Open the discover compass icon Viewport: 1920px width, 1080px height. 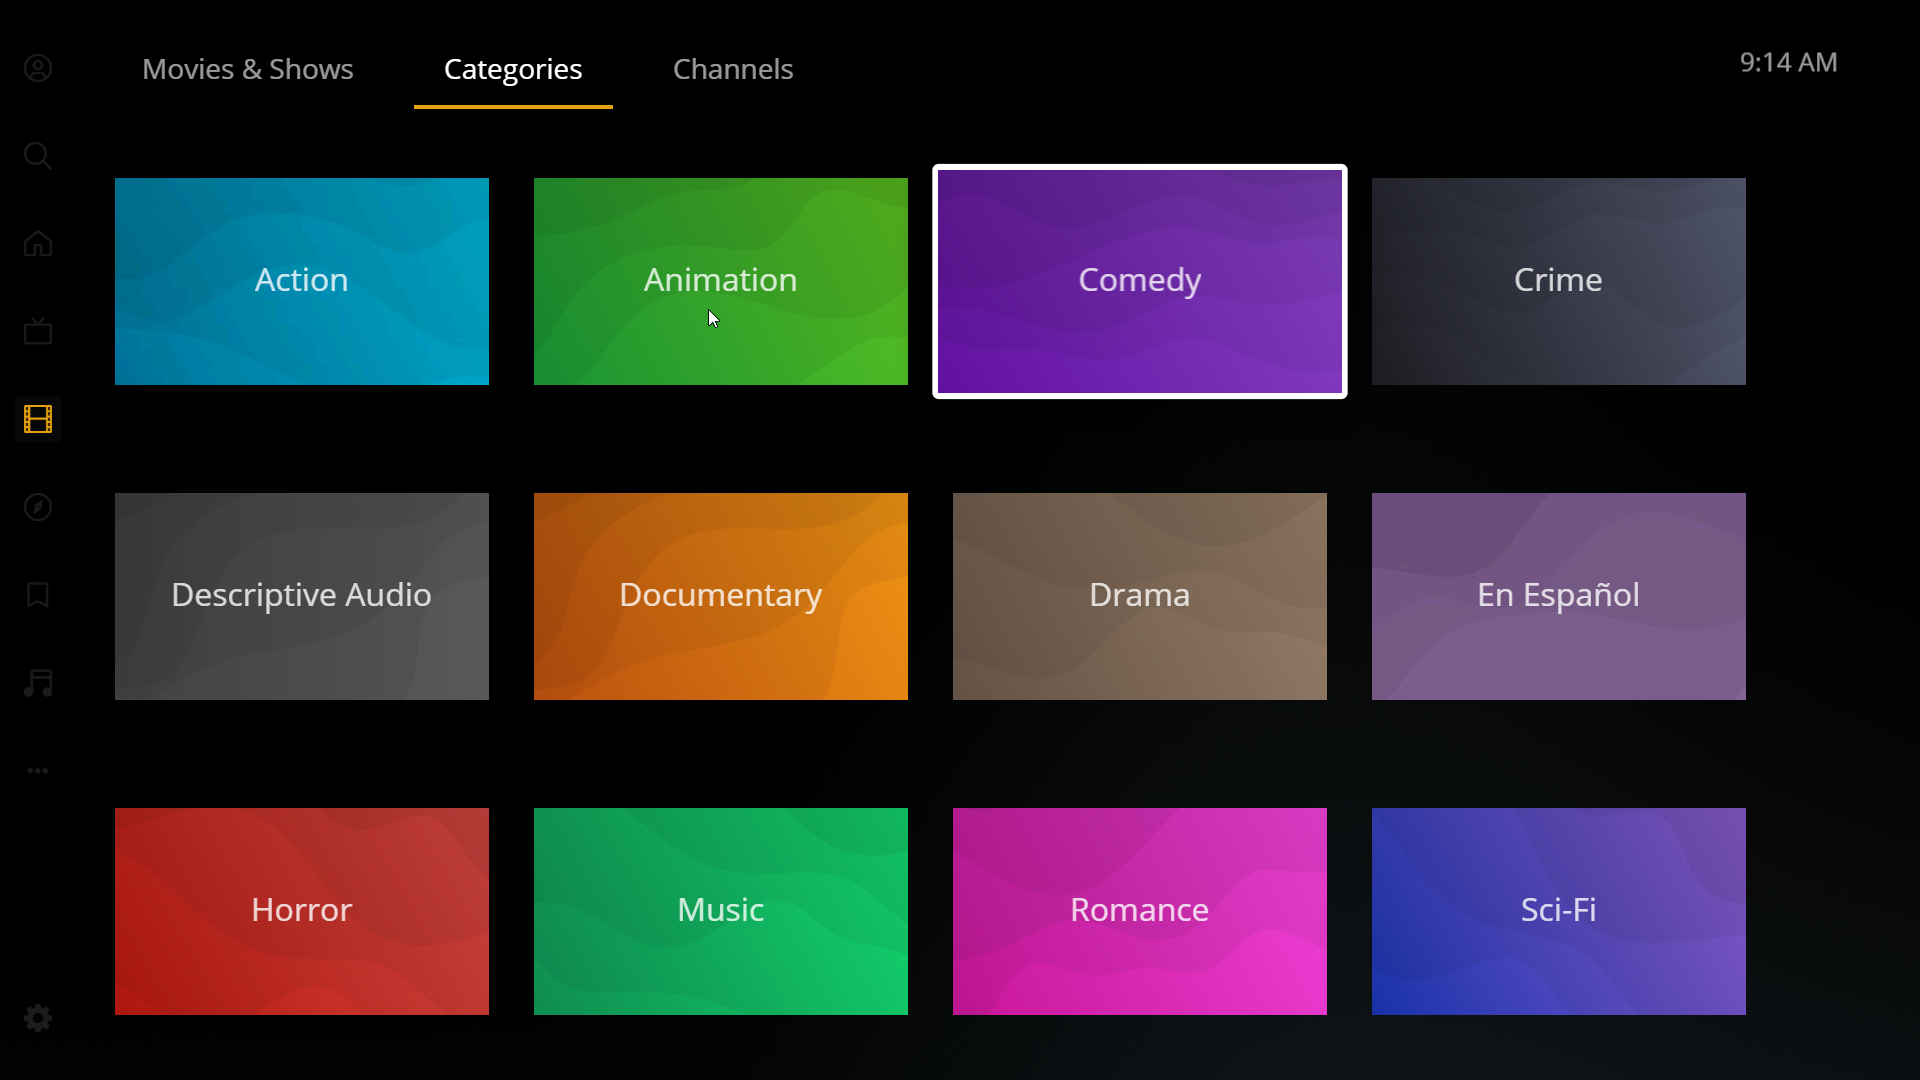click(x=37, y=507)
